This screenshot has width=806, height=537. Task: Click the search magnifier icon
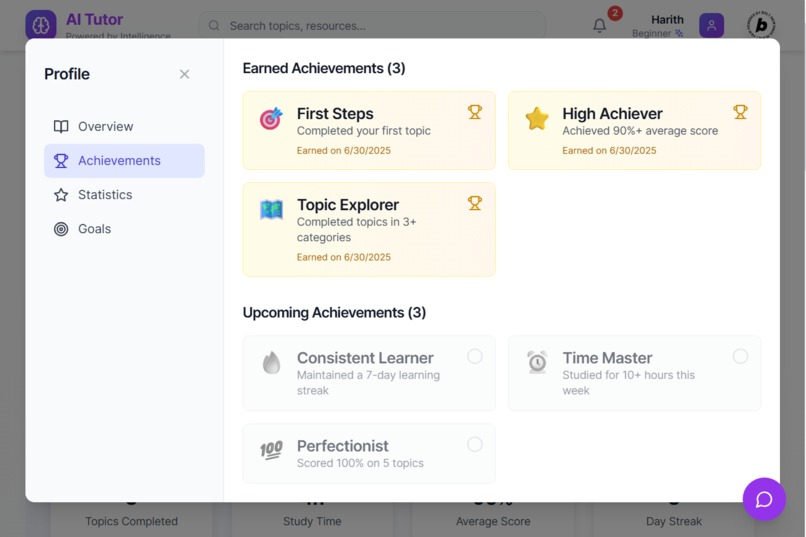[x=214, y=26]
